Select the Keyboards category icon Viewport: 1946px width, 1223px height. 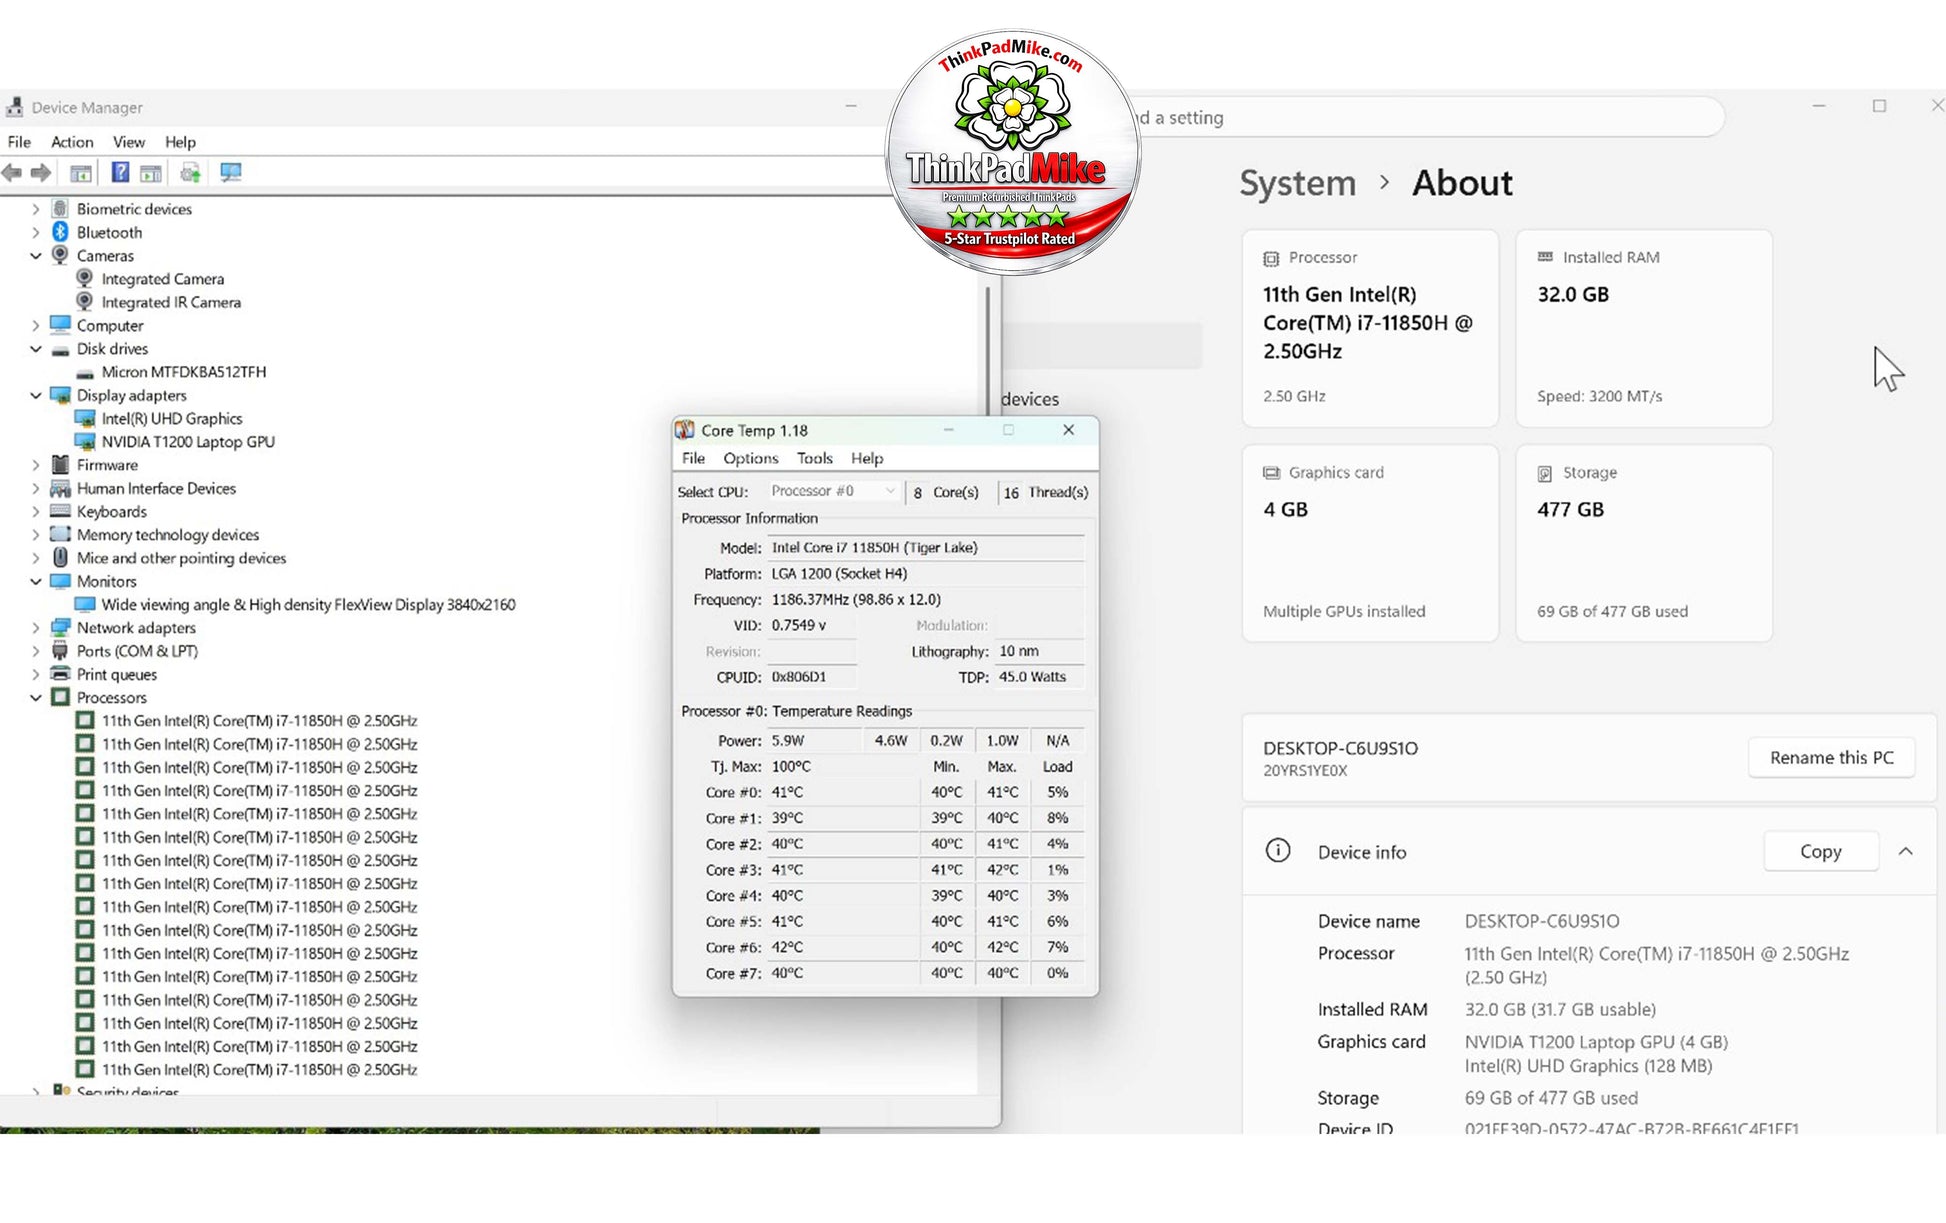pyautogui.click(x=60, y=512)
